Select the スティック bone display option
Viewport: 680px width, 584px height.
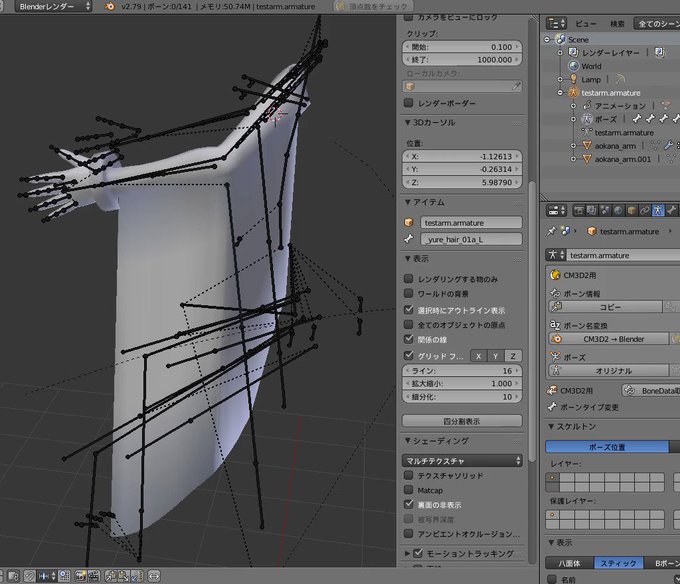coord(618,563)
